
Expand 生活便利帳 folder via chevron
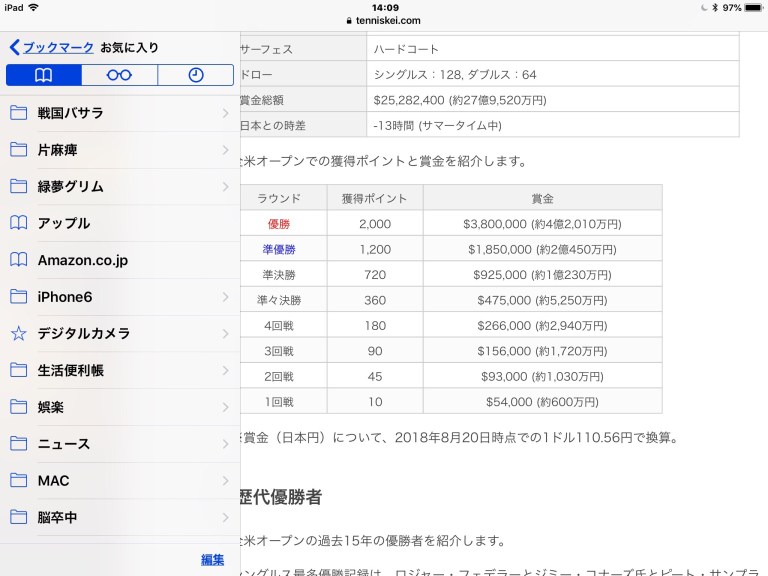225,370
